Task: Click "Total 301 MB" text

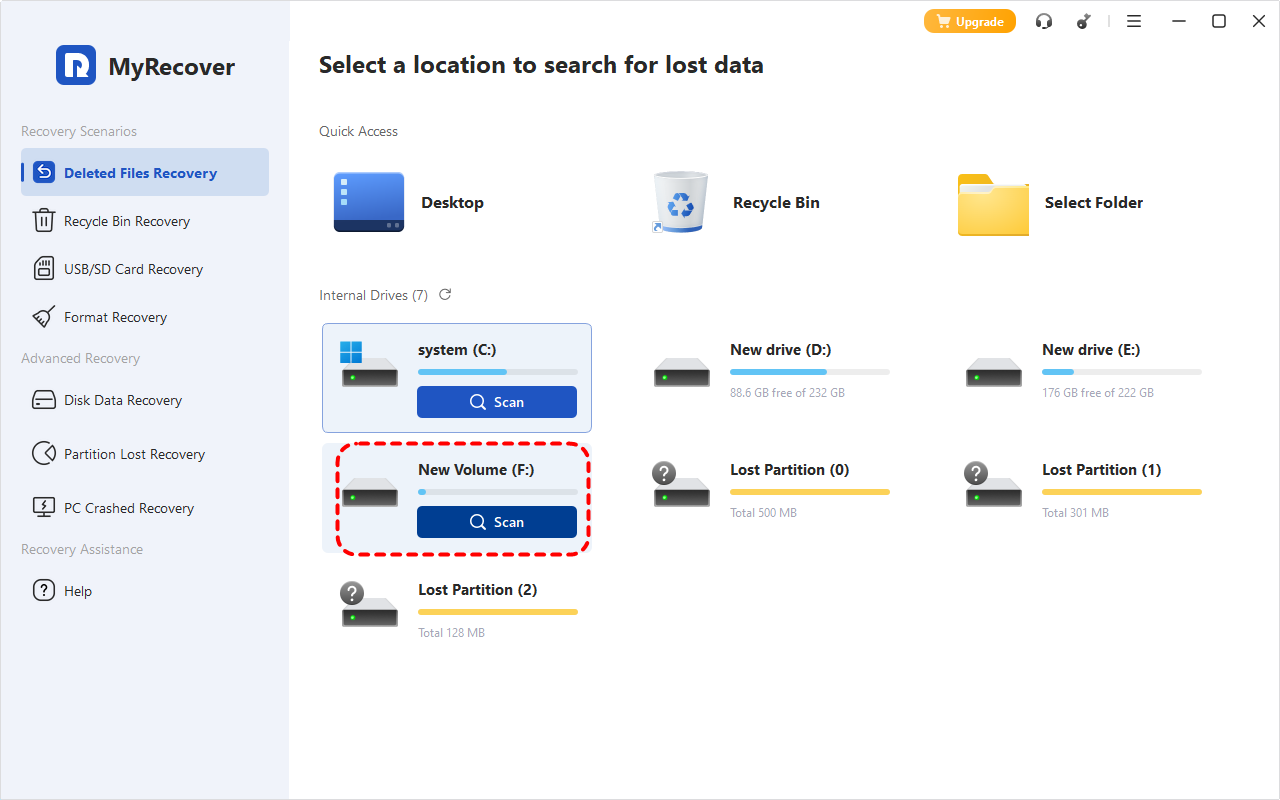Action: tap(1075, 513)
